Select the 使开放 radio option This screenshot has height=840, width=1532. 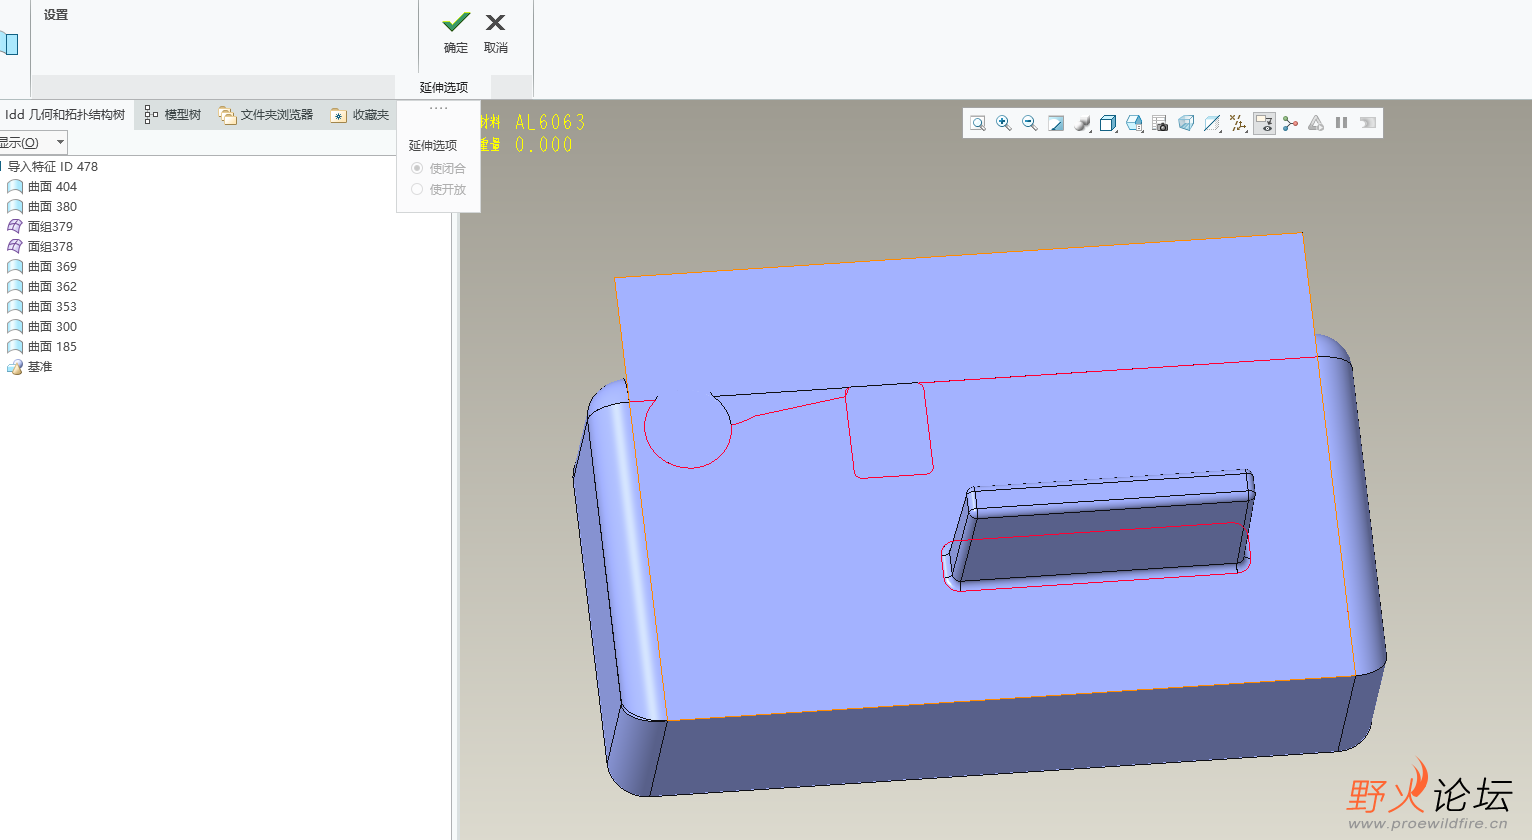tap(417, 189)
